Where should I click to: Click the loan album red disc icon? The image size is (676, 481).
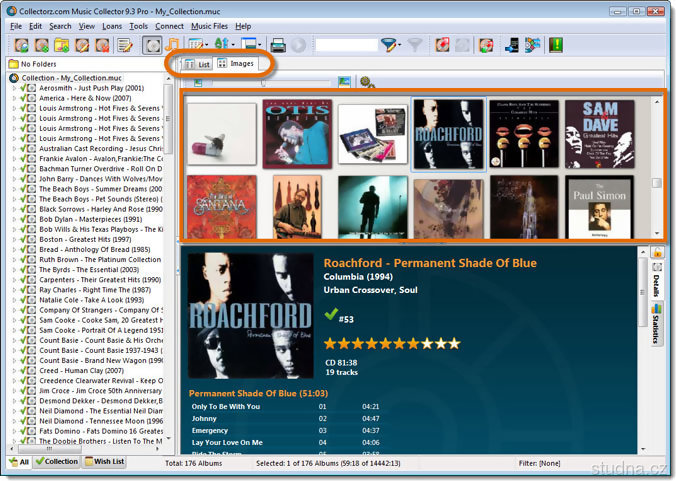(x=442, y=45)
